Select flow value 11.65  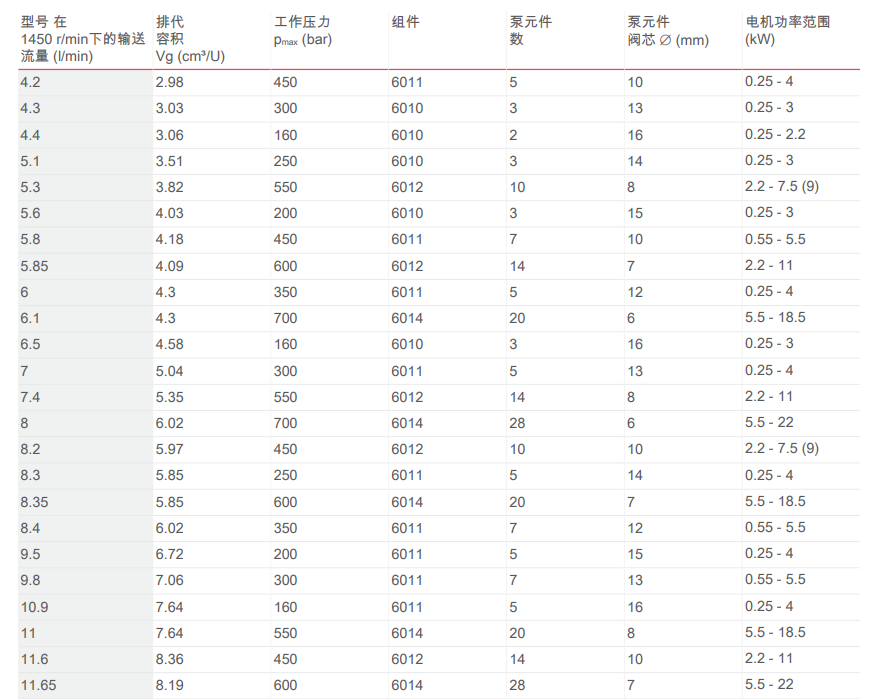(38, 686)
